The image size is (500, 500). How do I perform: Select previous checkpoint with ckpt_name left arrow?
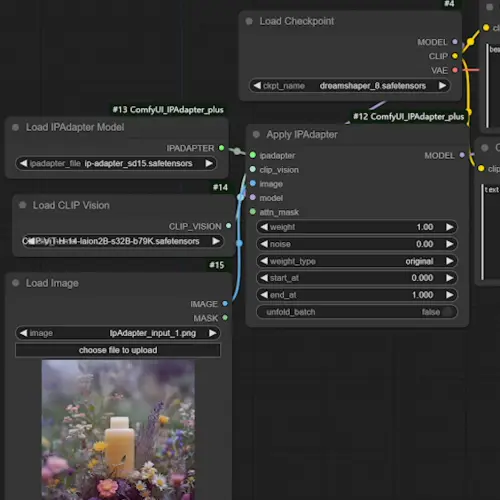coord(257,86)
